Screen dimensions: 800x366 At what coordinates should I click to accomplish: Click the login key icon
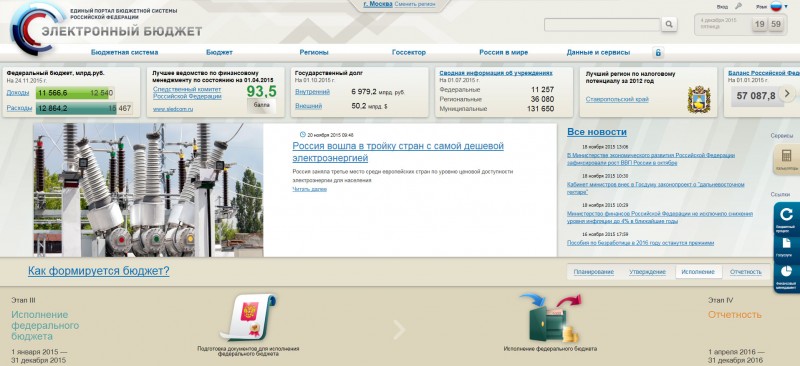[x=738, y=7]
